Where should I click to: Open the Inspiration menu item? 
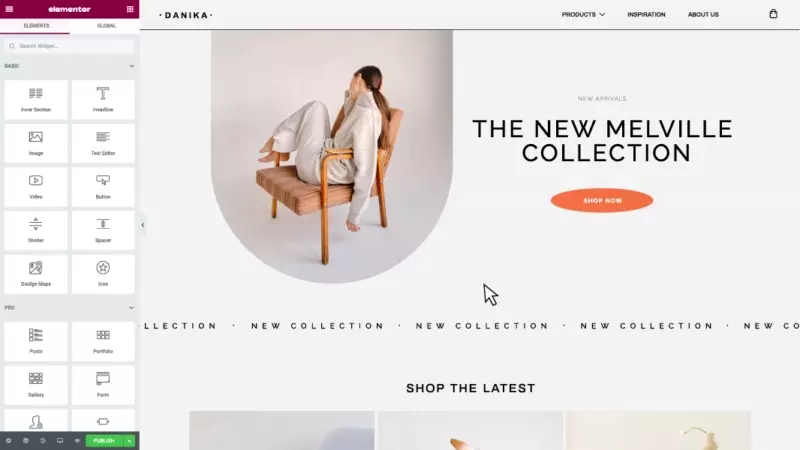[x=646, y=14]
